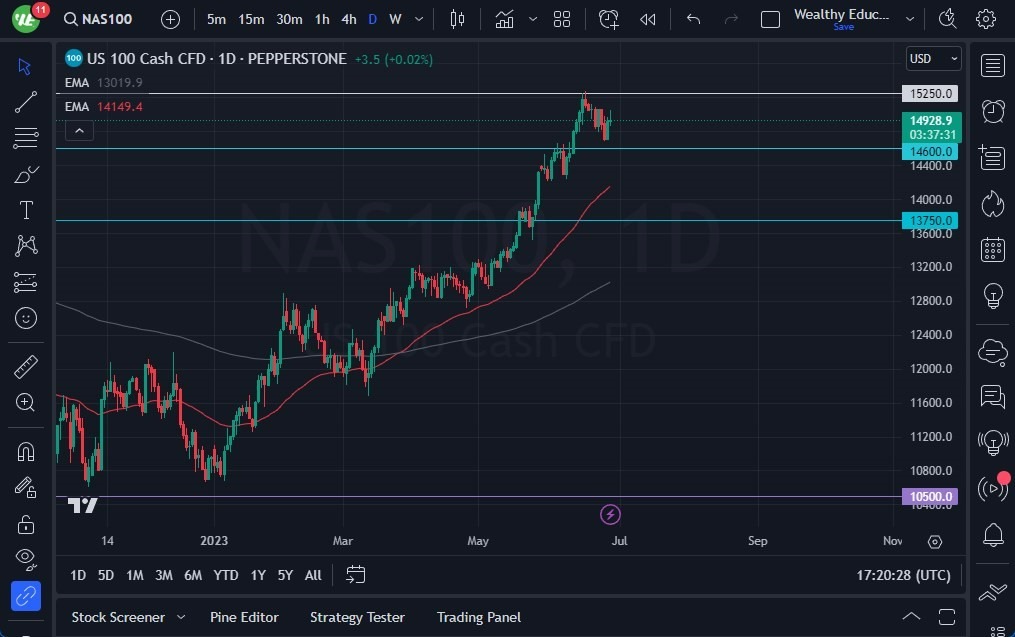Expand the timeframe interval dropdown arrow
This screenshot has height=637, width=1015.
pyautogui.click(x=418, y=18)
